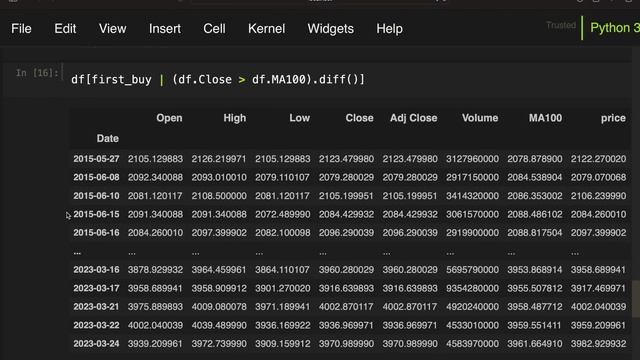The height and width of the screenshot is (360, 640).
Task: Select the 2015-06-16 row label
Action: 96,232
